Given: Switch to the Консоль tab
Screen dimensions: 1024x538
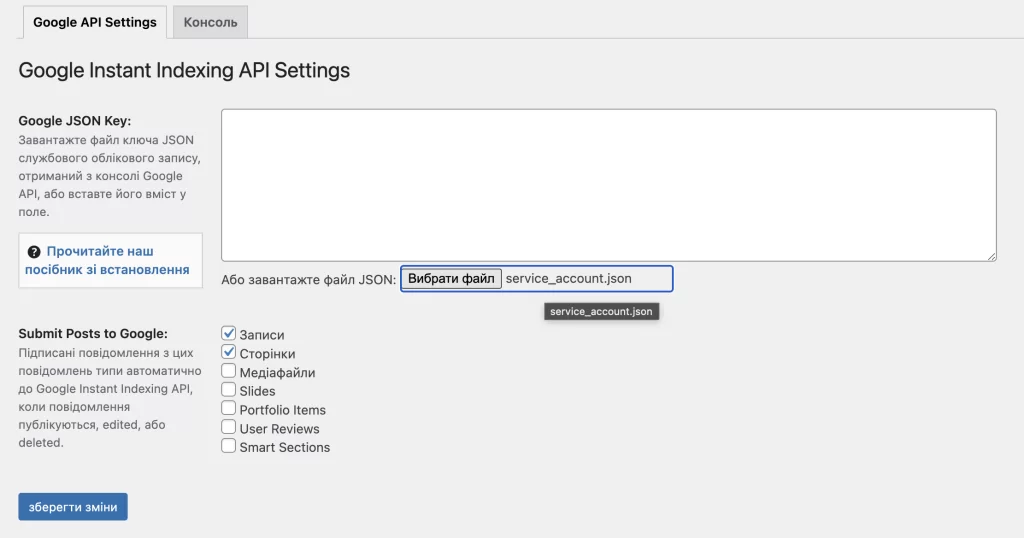Looking at the screenshot, I should tap(210, 22).
